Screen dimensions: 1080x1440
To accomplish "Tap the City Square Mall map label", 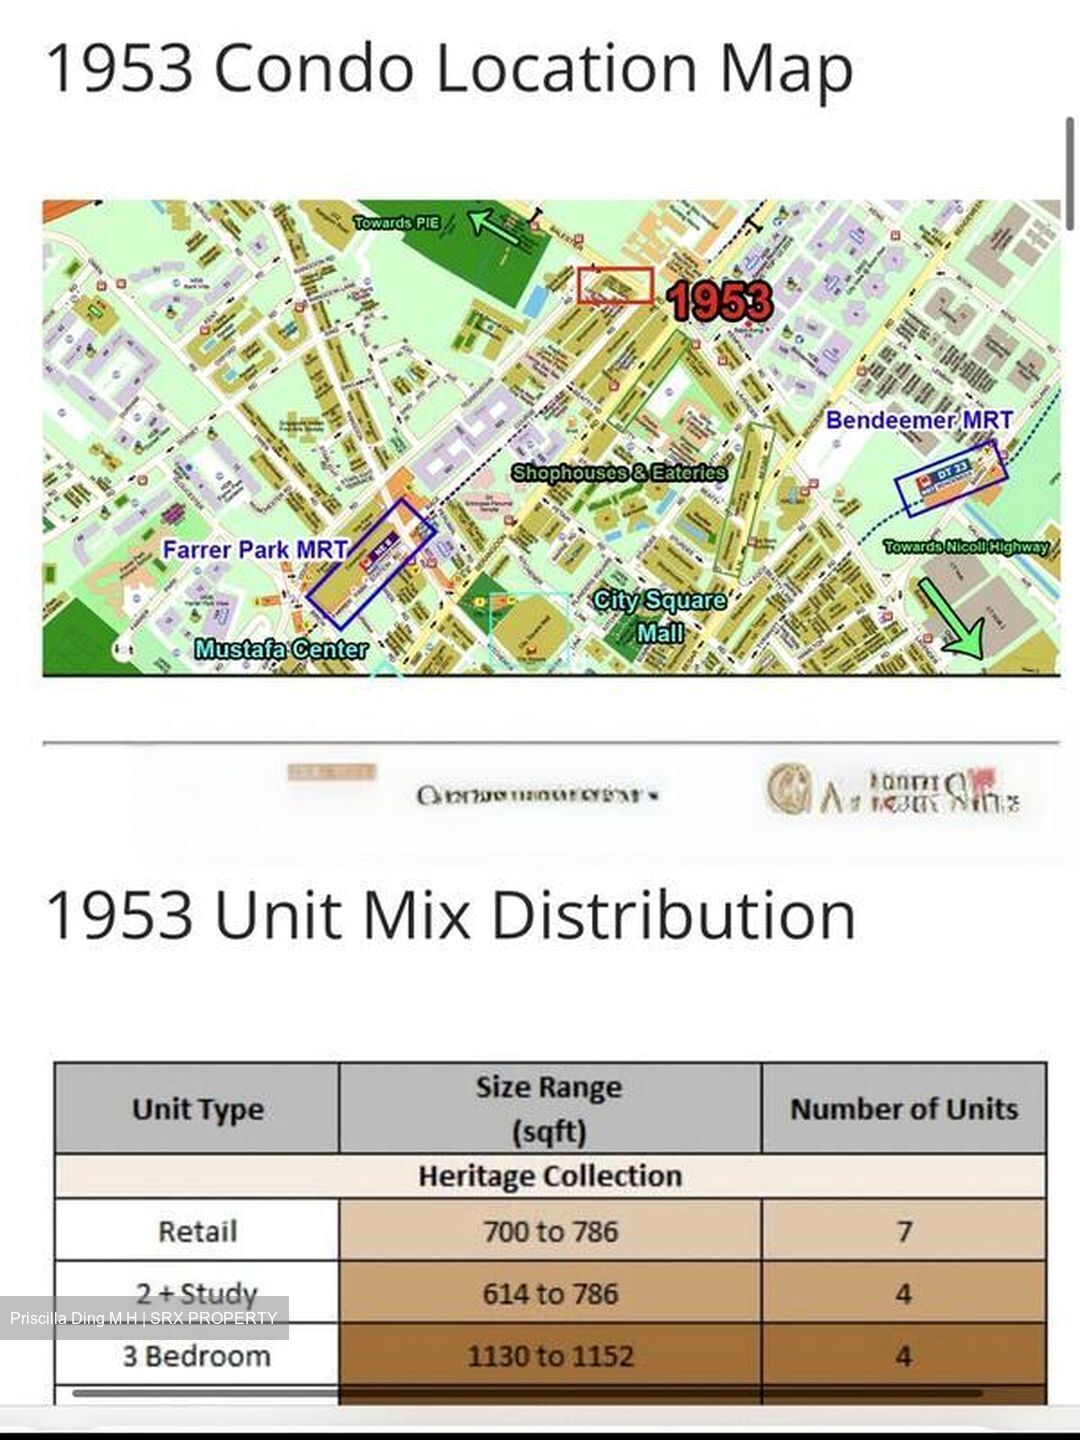I will pos(659,615).
